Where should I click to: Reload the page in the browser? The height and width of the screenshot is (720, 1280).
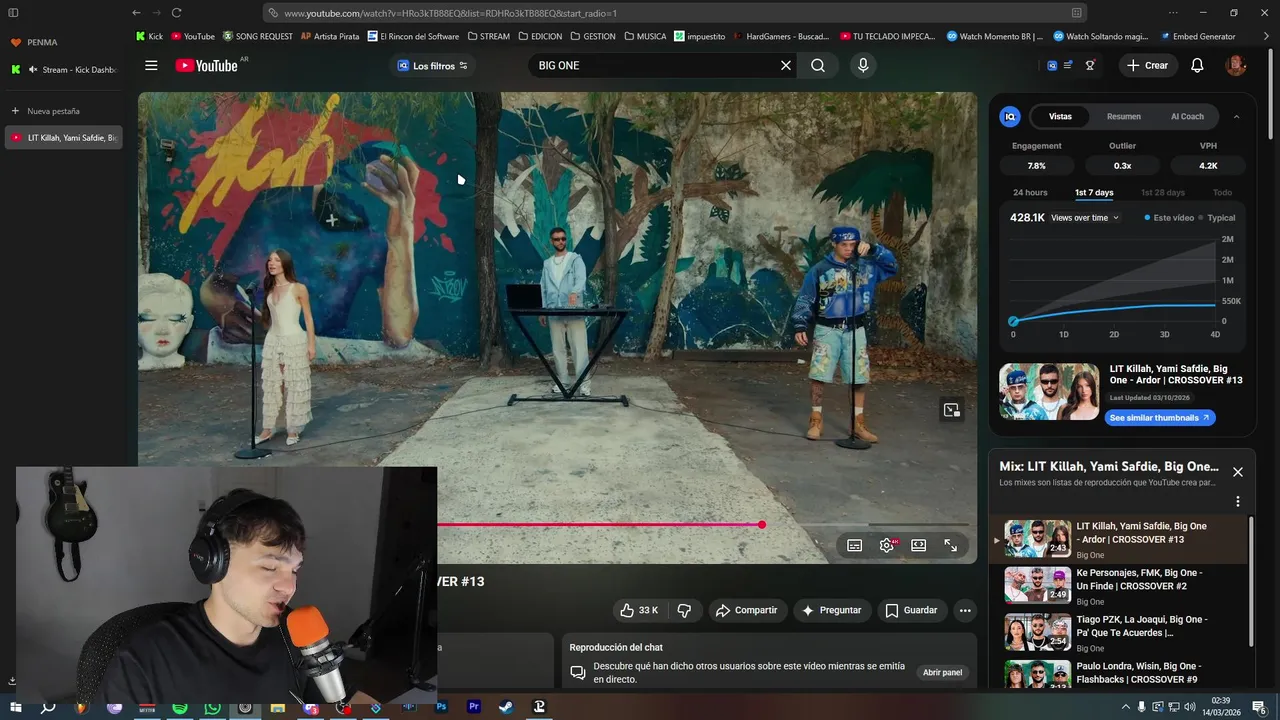pyautogui.click(x=176, y=13)
